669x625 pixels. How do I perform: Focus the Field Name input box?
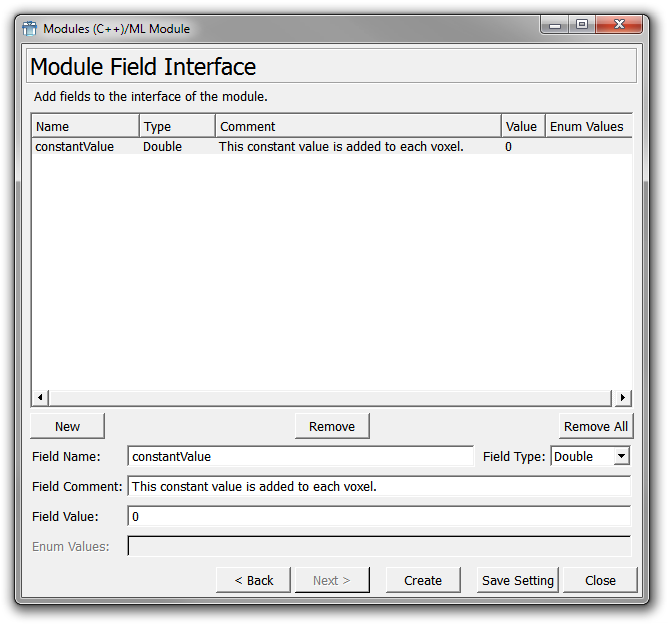(300, 456)
